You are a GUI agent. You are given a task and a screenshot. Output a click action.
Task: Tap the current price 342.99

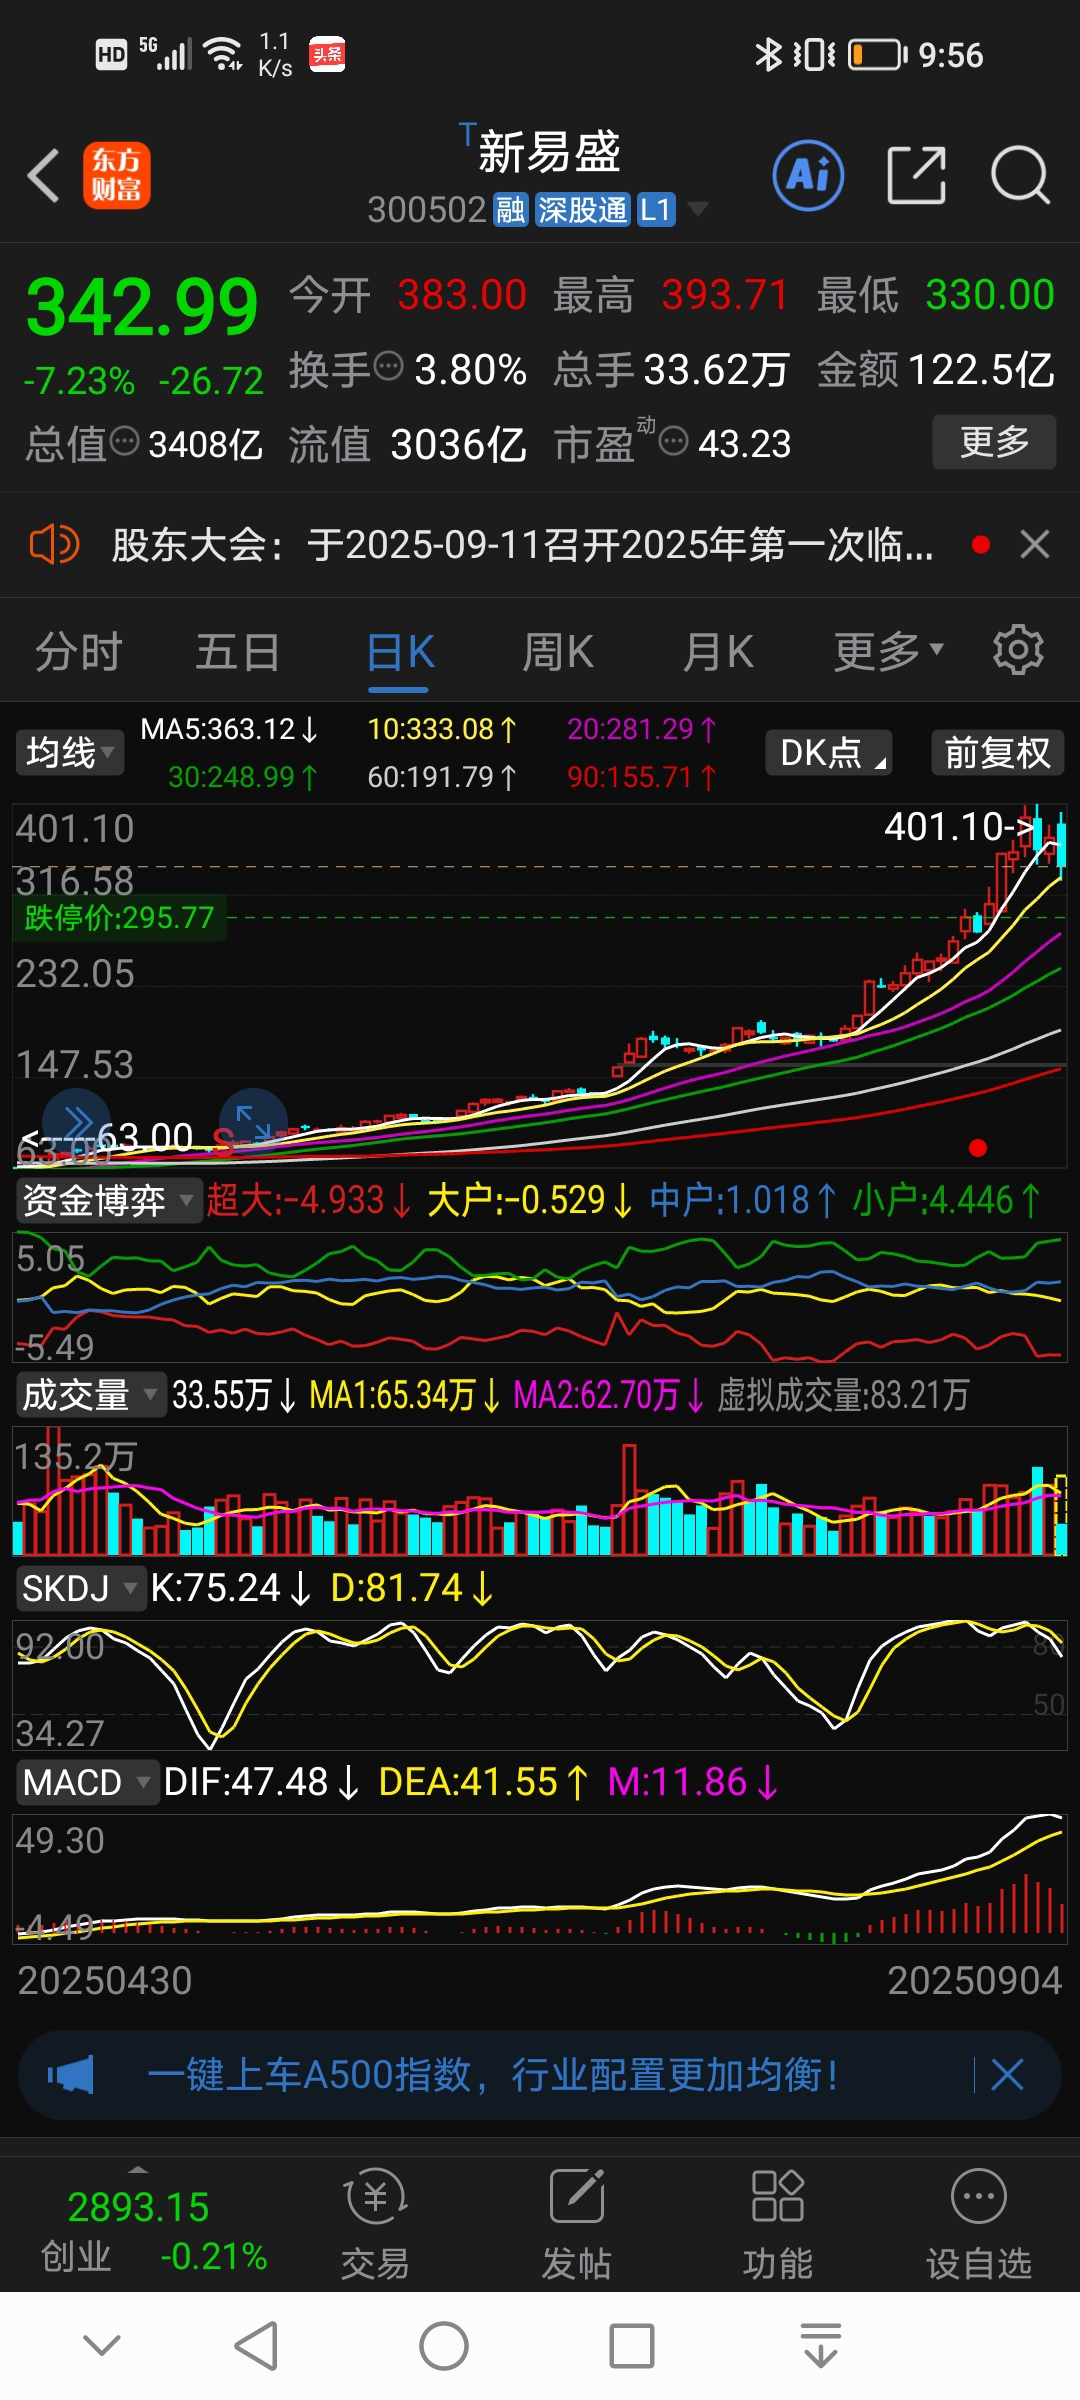coord(142,307)
